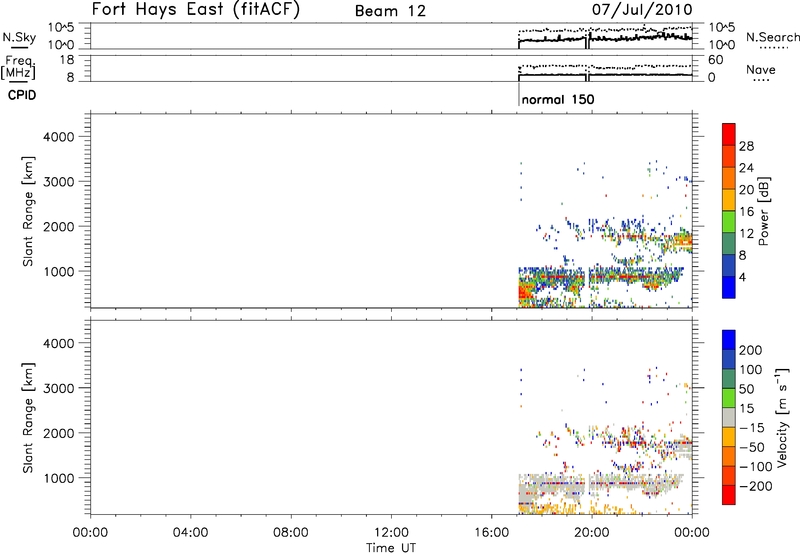Click the 'Time UT' axis label
This screenshot has height=554, width=800.
[391, 548]
